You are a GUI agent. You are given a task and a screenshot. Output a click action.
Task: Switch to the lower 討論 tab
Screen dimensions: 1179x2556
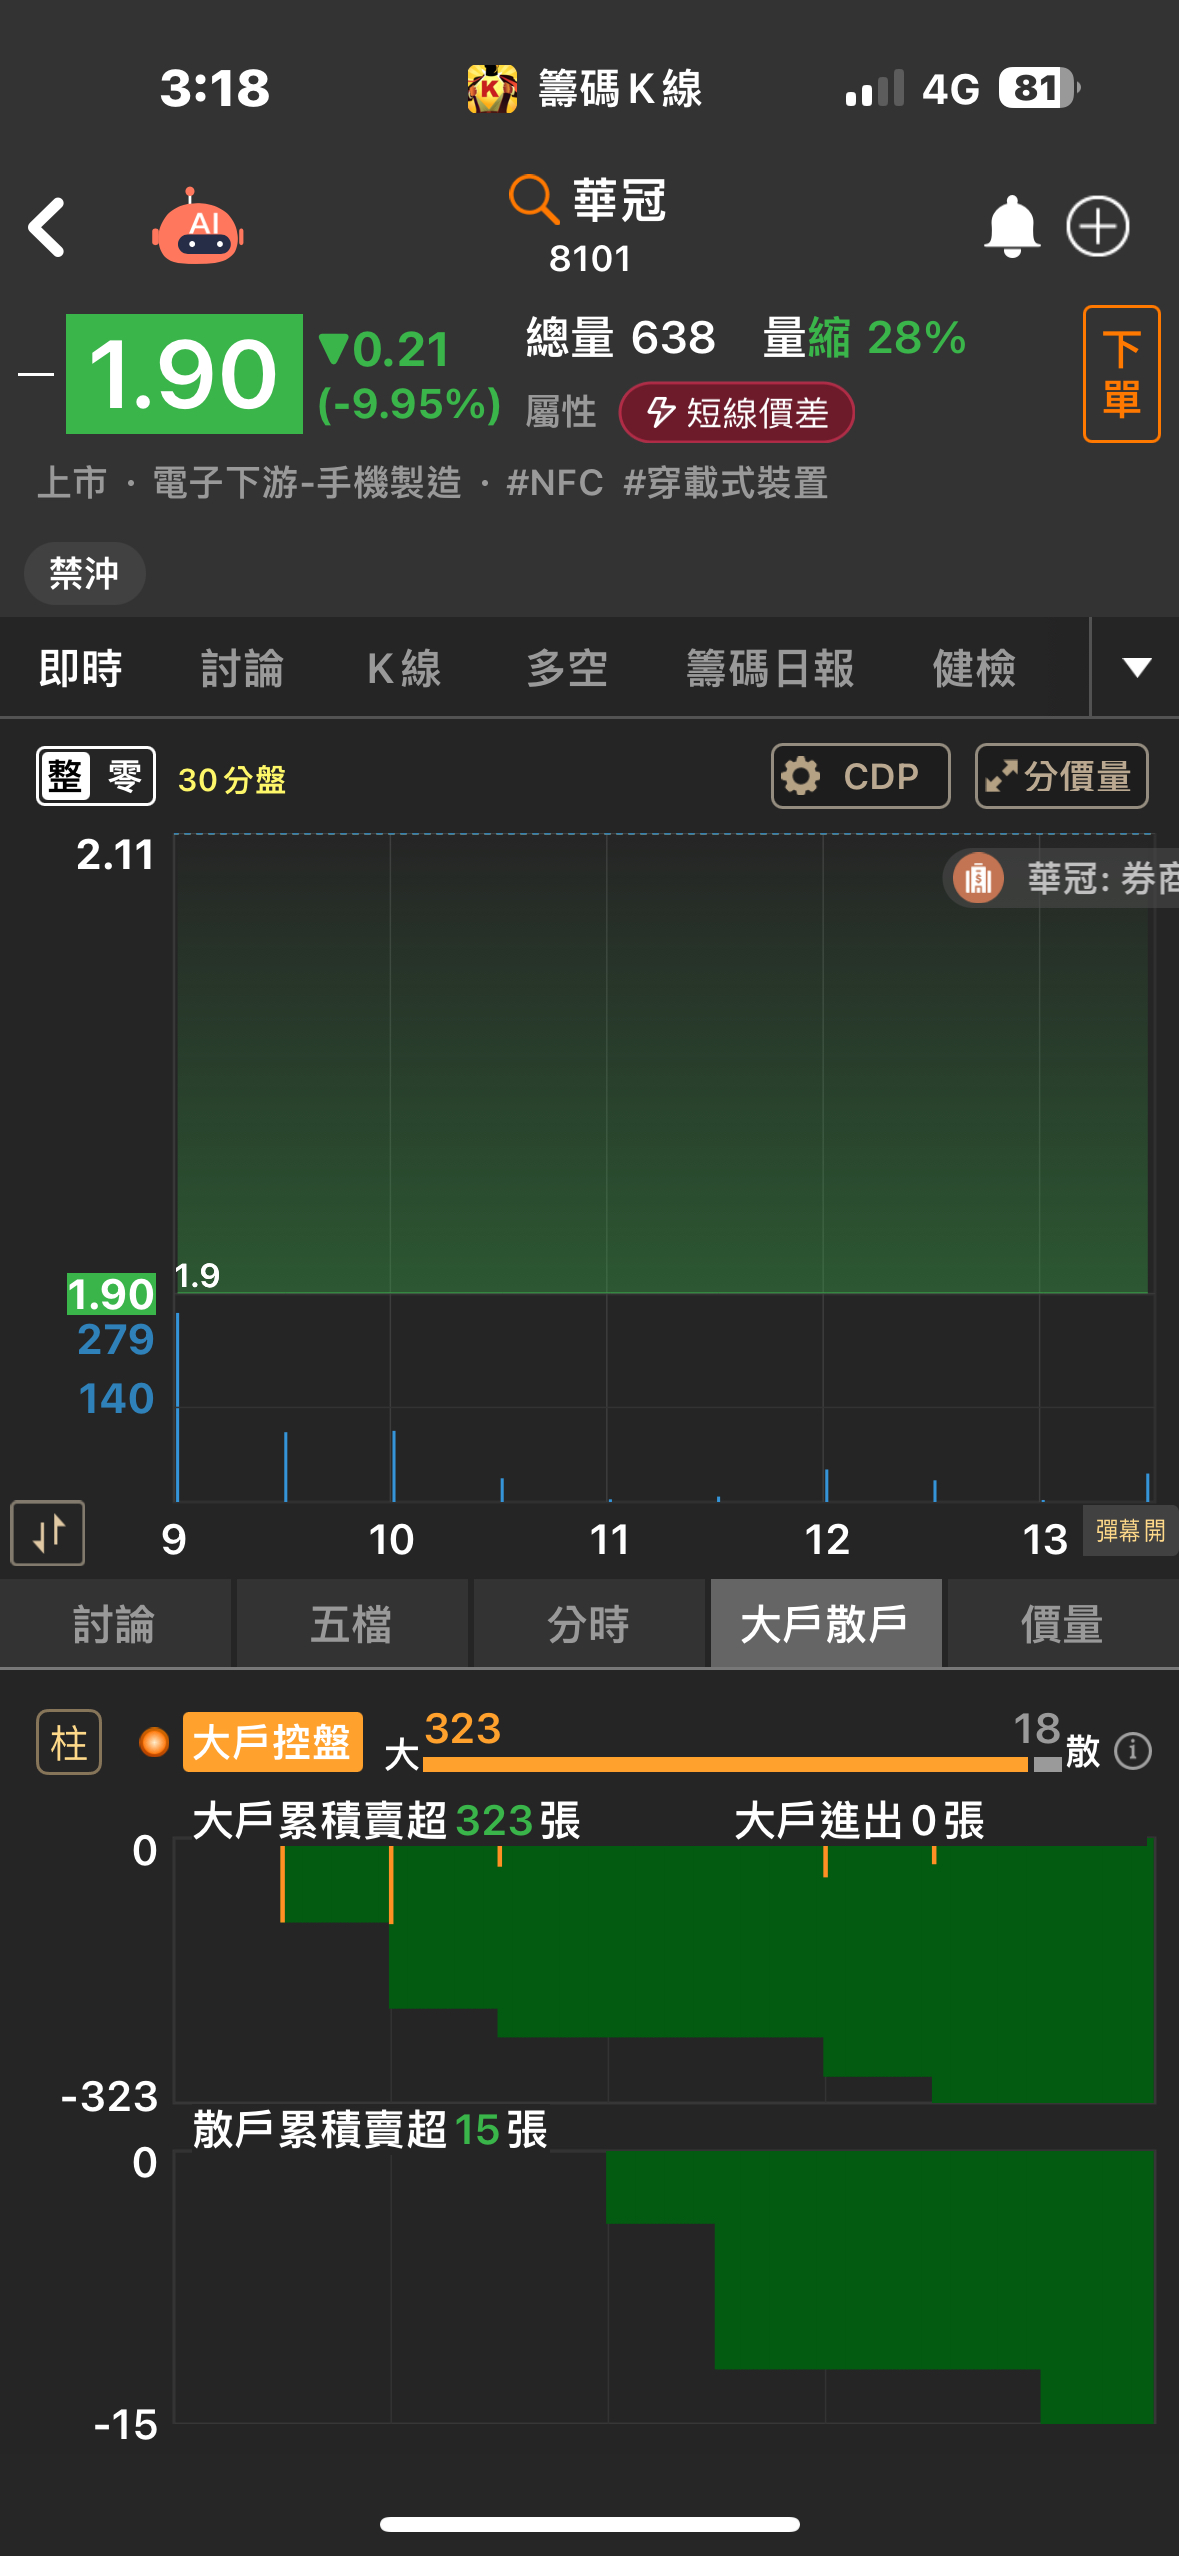click(x=115, y=1623)
